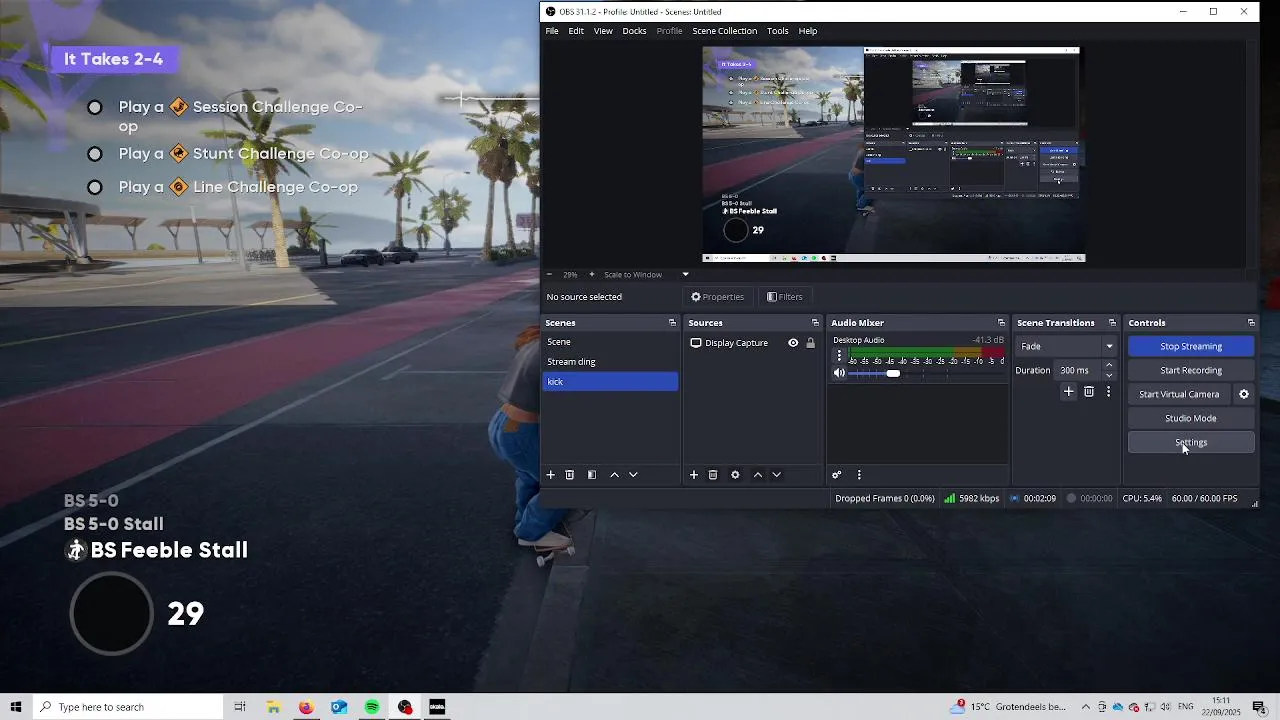Open Firefox from the taskbar
Screen dimensions: 1280x720
point(306,707)
